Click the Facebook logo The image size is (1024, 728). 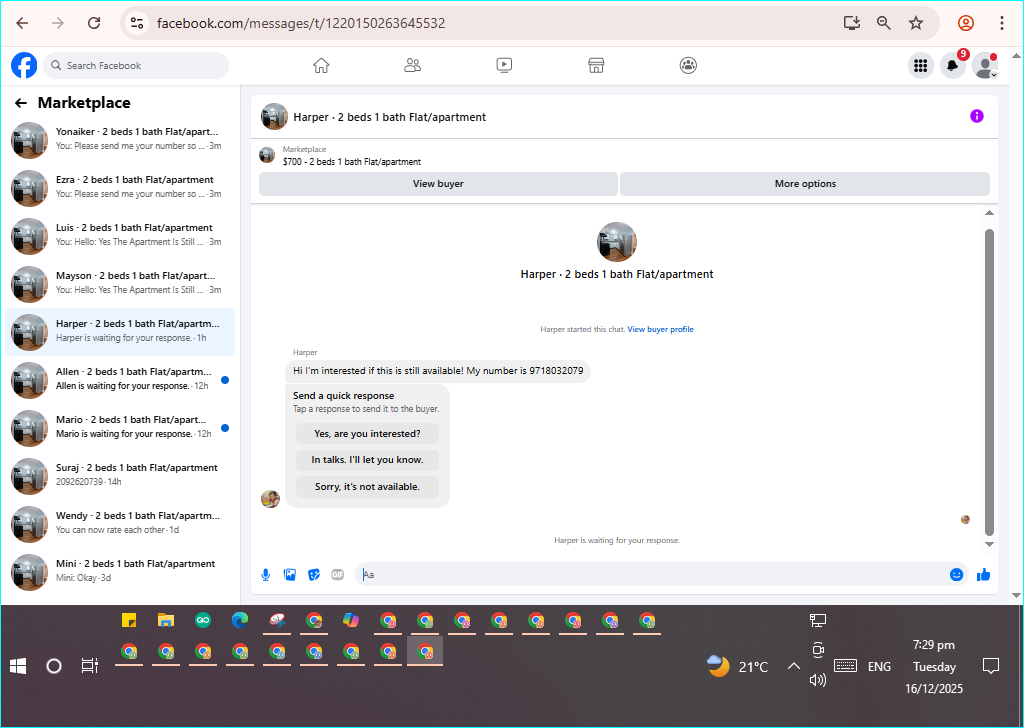point(24,65)
